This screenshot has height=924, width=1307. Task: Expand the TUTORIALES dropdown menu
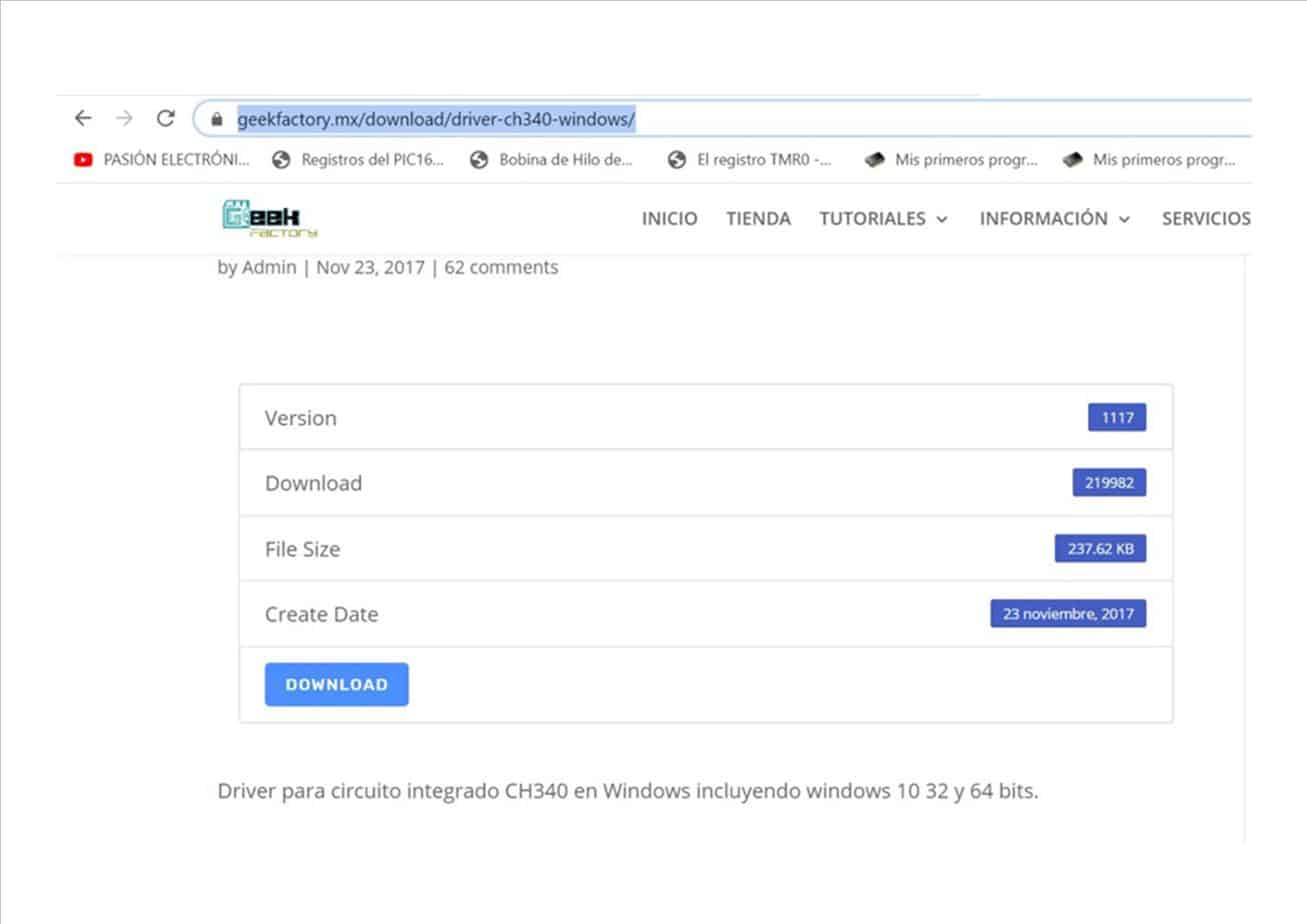[883, 219]
